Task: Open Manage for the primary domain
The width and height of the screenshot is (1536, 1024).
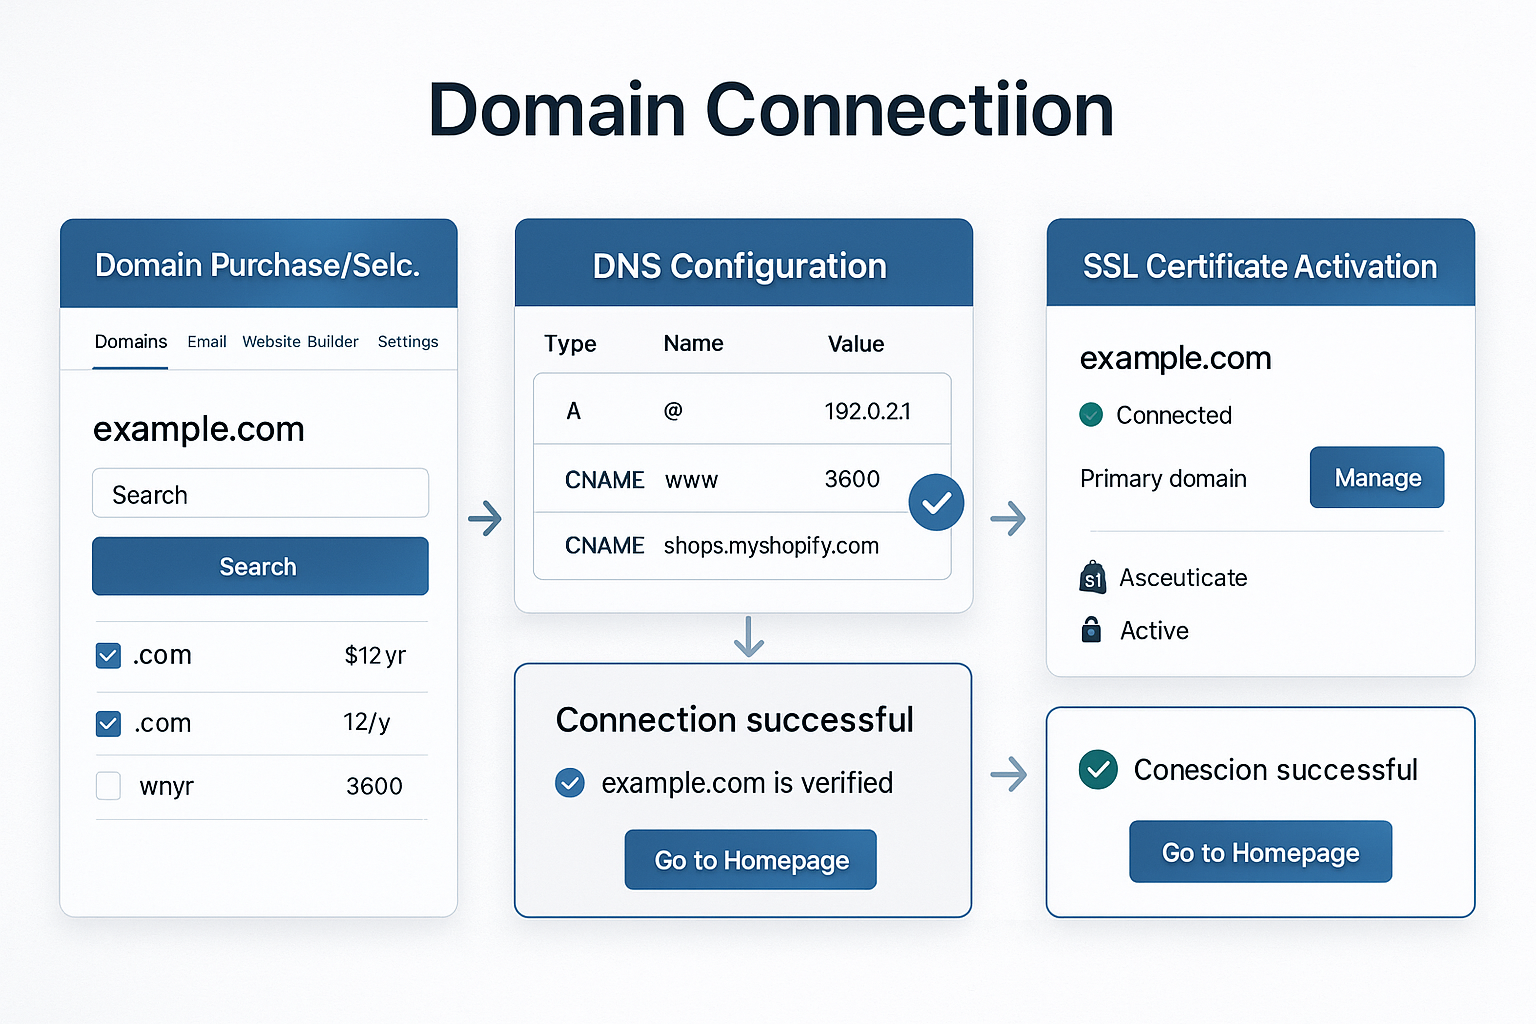Action: pyautogui.click(x=1376, y=477)
